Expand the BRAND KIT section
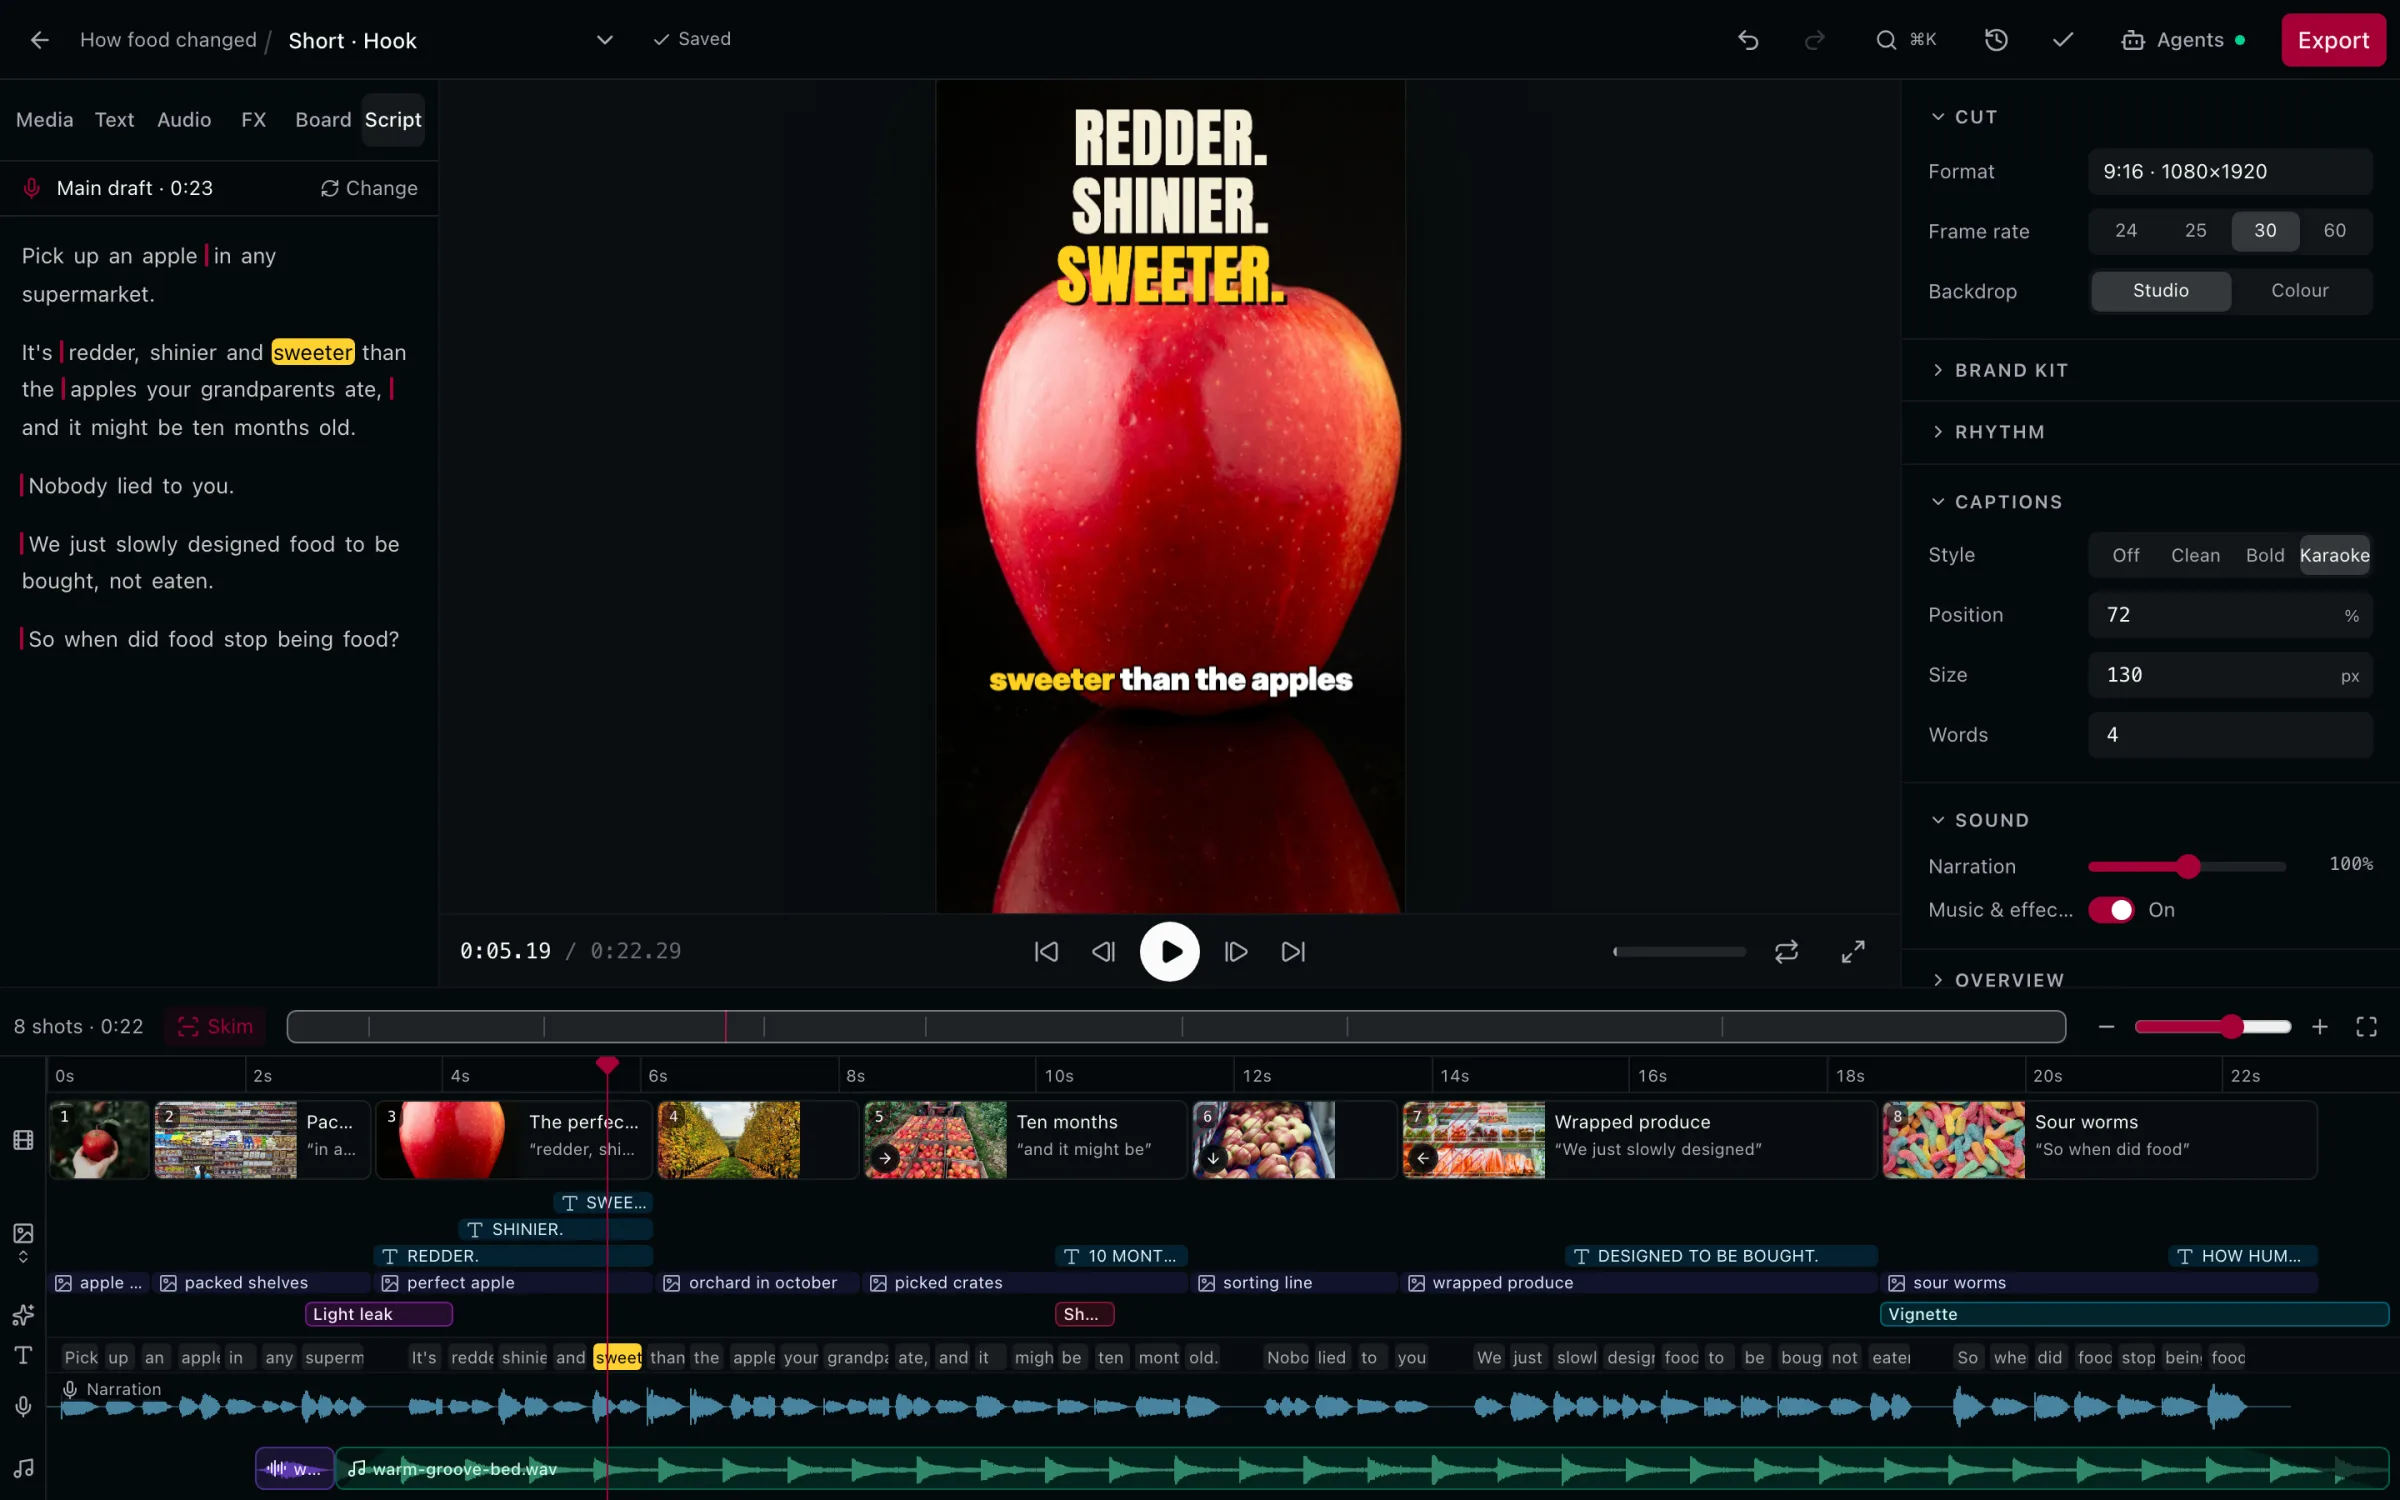Screen dimensions: 2400x1500 click(x=1999, y=370)
